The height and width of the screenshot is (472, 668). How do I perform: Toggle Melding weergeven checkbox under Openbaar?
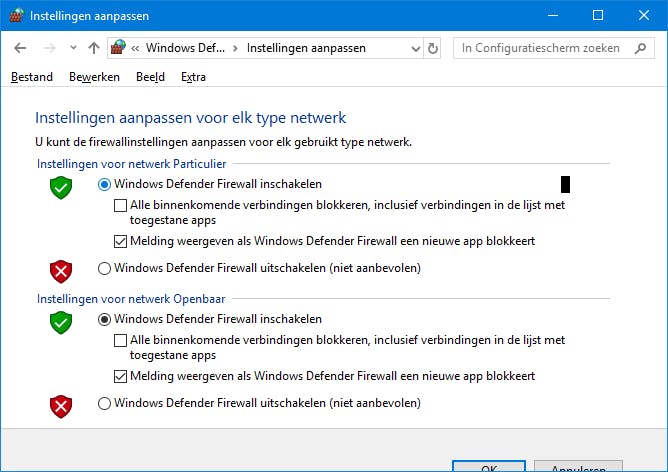[x=121, y=377]
